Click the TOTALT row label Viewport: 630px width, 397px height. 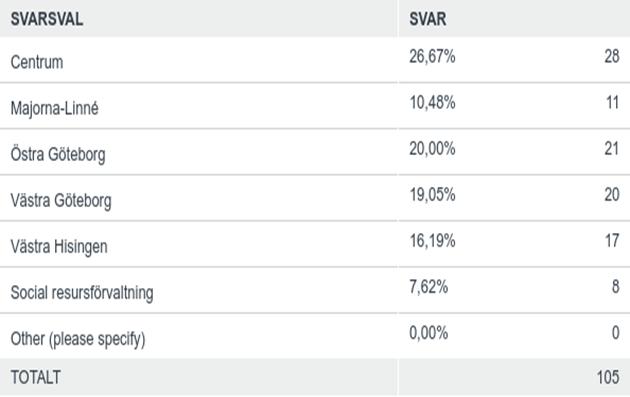[x=35, y=377]
